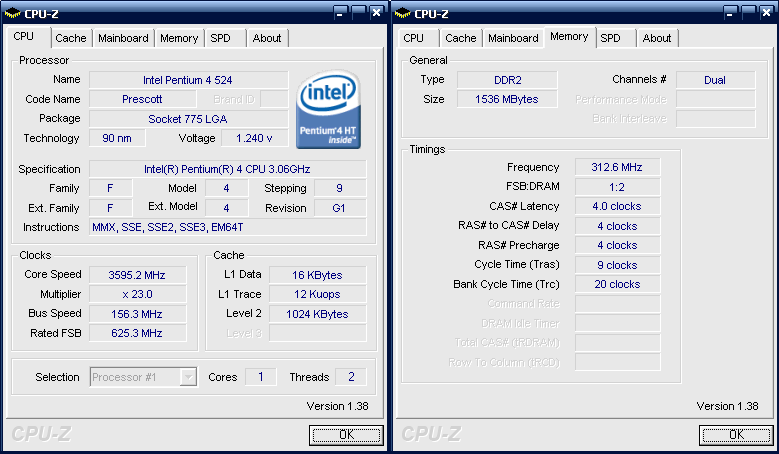Click the Revision value 'G1'
The image size is (779, 454).
(340, 208)
